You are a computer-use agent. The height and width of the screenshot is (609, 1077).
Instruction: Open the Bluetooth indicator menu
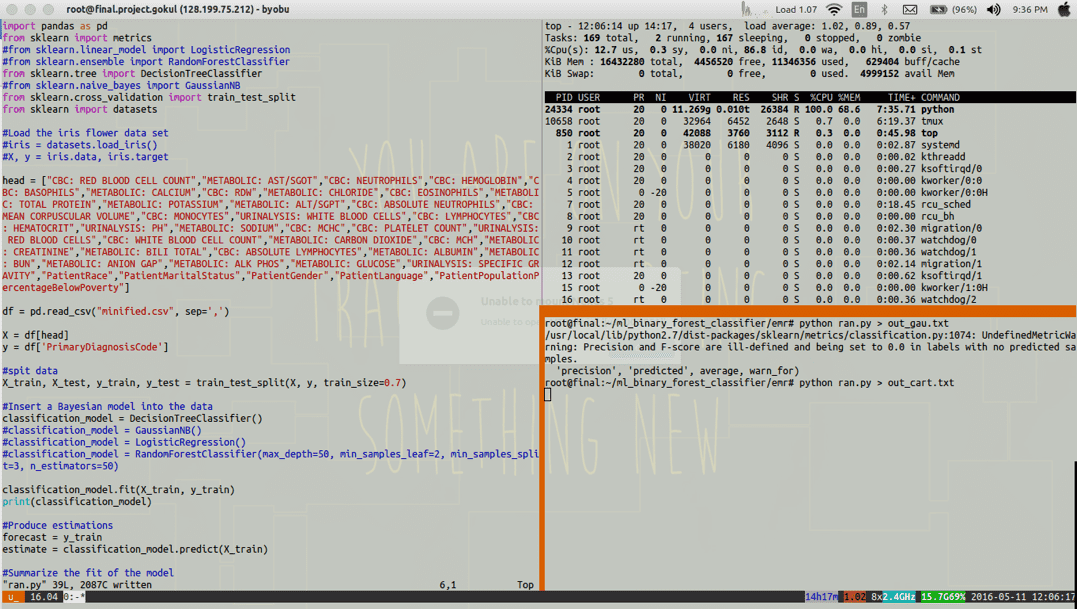pos(885,10)
